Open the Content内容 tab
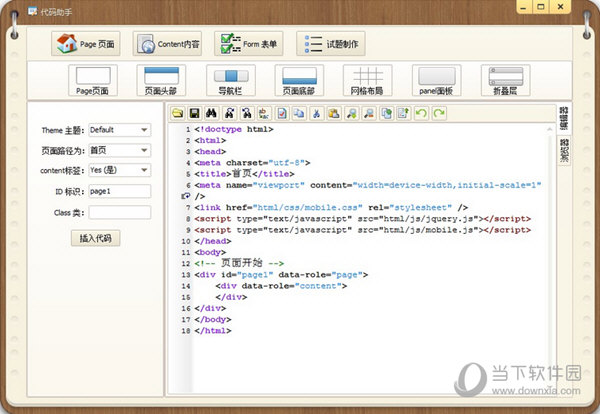The width and height of the screenshot is (600, 414). tap(167, 44)
